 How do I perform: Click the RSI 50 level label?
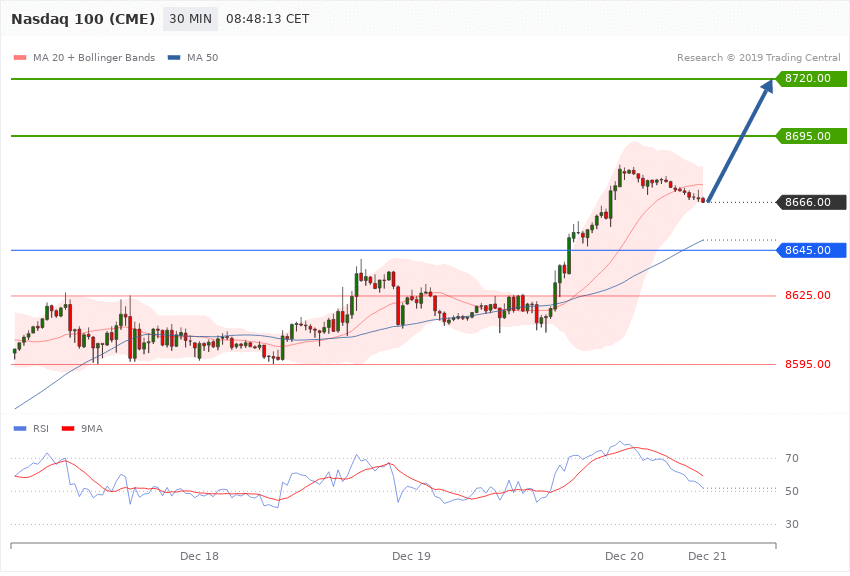(x=792, y=491)
